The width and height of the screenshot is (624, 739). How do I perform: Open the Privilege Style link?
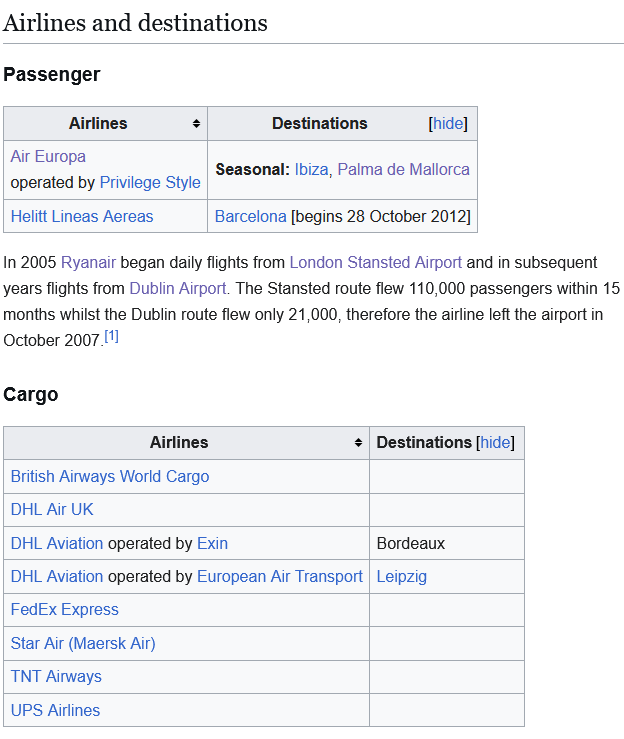[x=150, y=182]
